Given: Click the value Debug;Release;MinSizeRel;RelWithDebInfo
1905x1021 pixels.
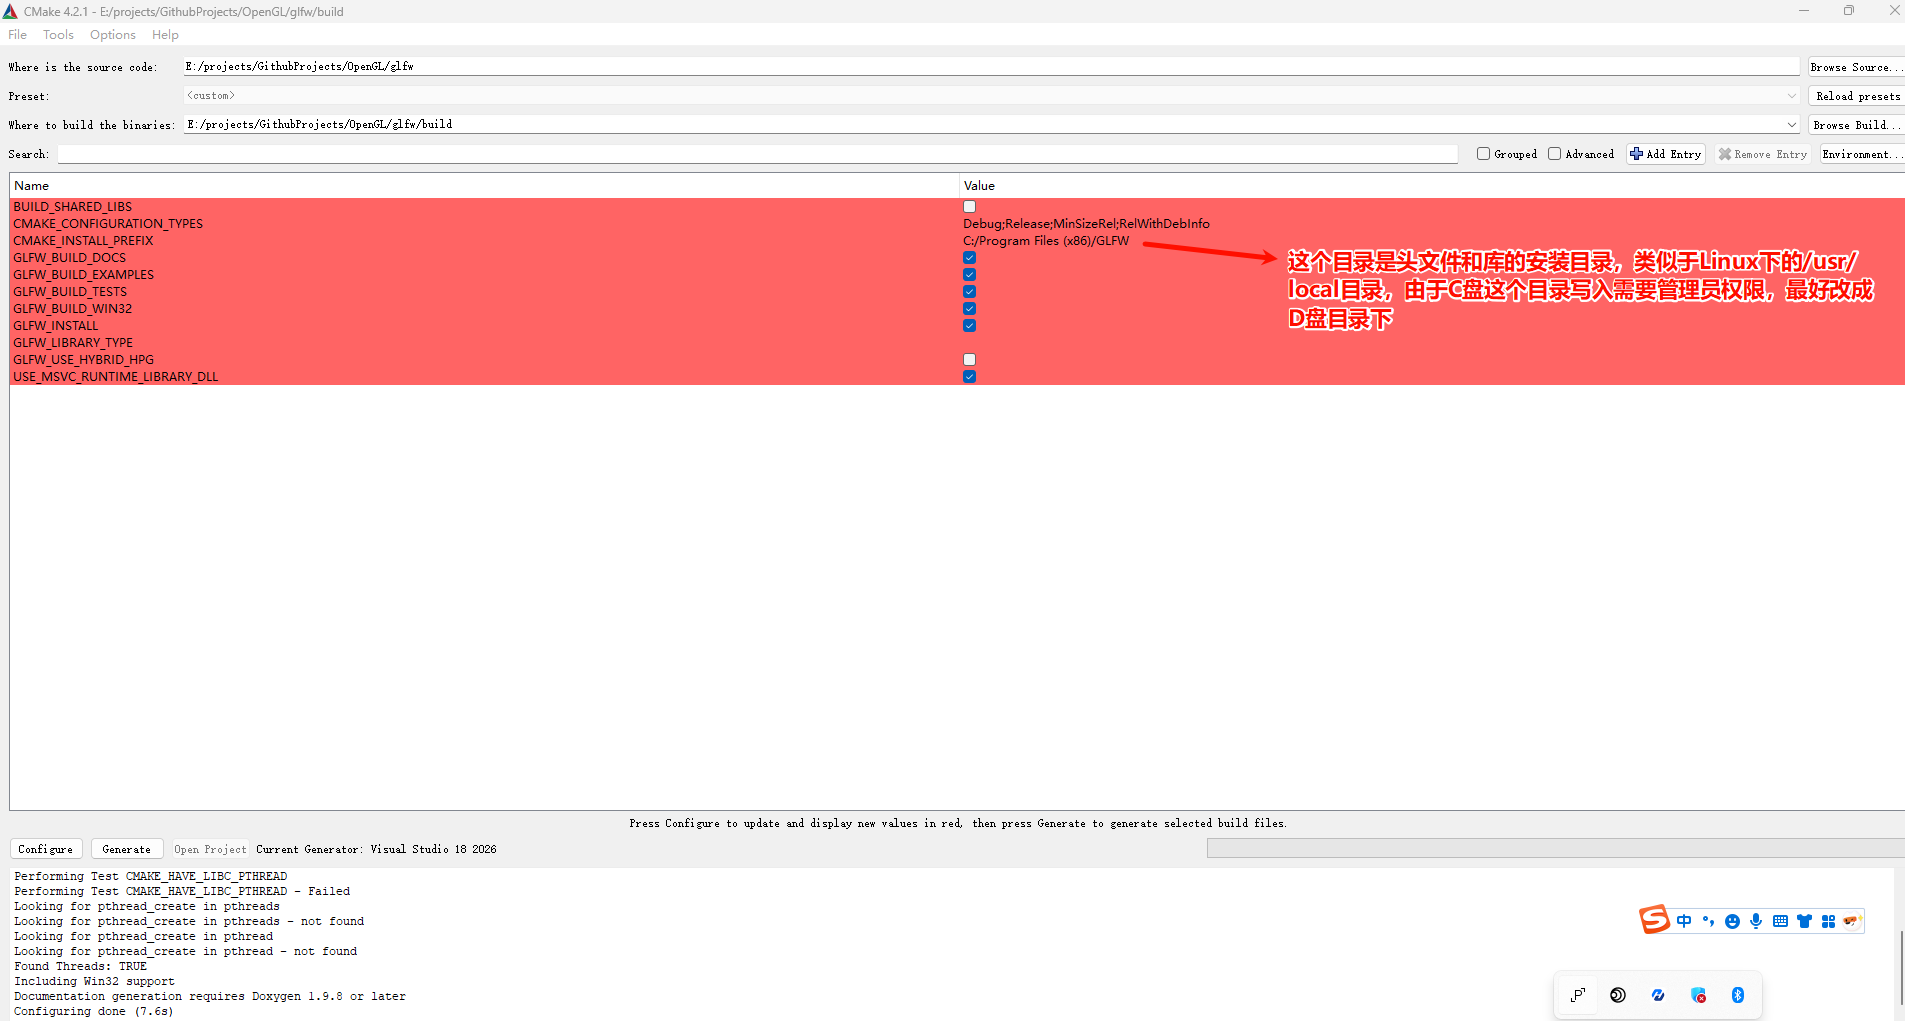Looking at the screenshot, I should (1086, 224).
